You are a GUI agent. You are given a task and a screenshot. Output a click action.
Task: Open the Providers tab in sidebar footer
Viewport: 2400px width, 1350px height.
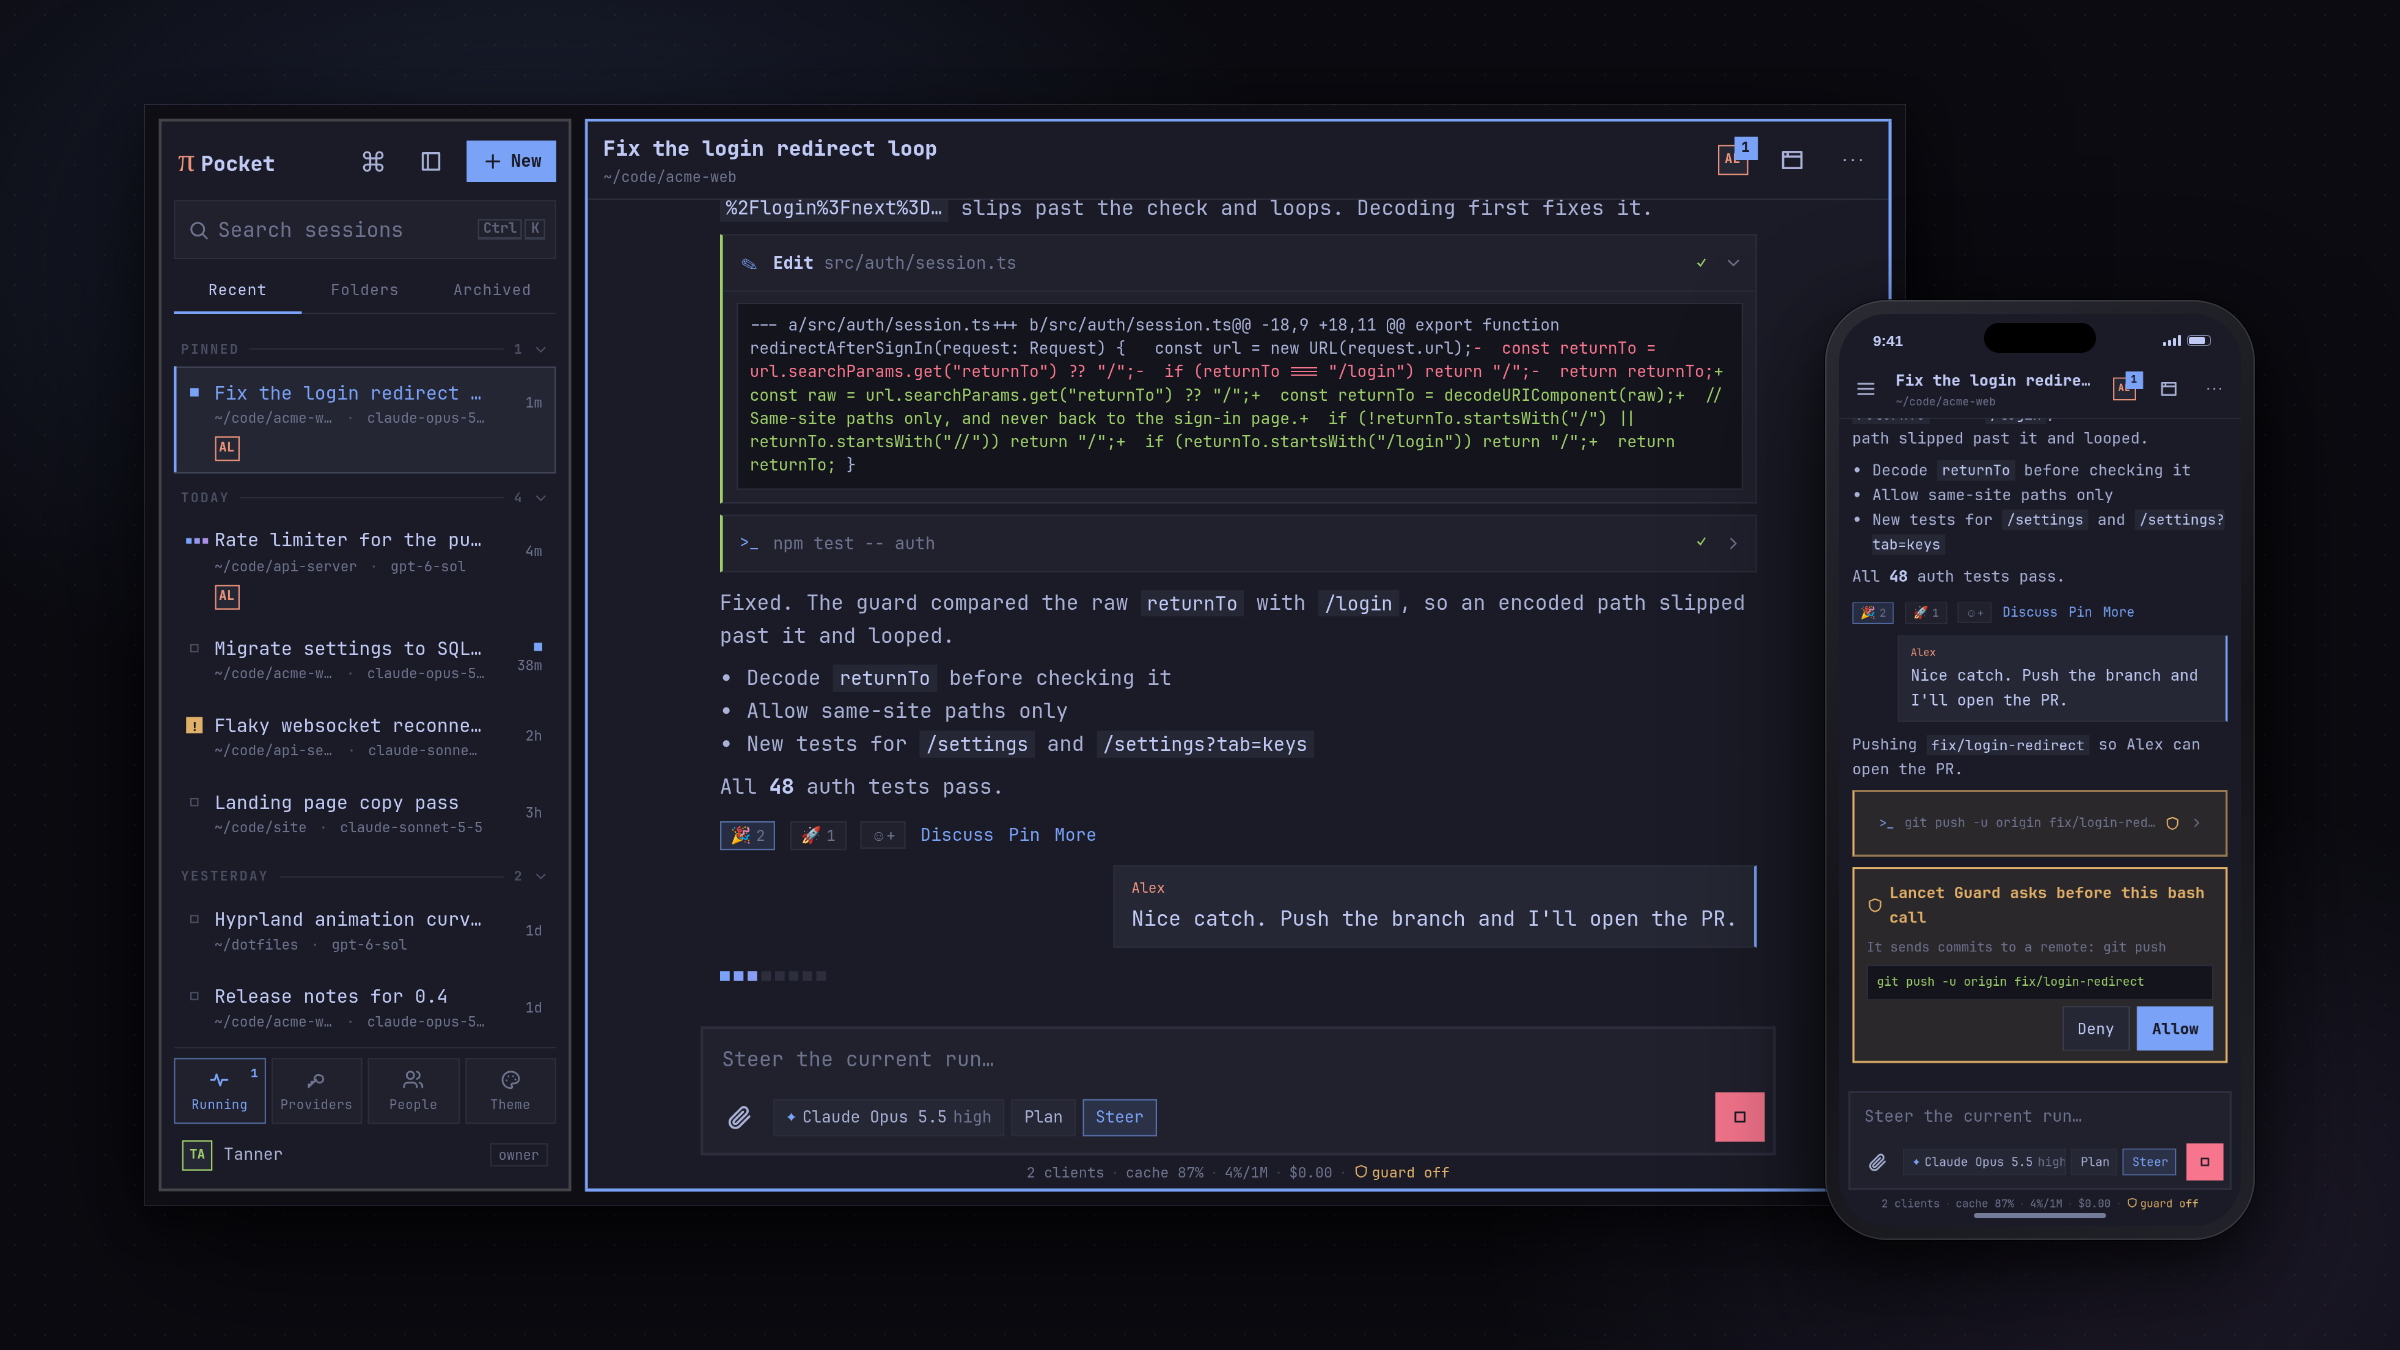316,1091
